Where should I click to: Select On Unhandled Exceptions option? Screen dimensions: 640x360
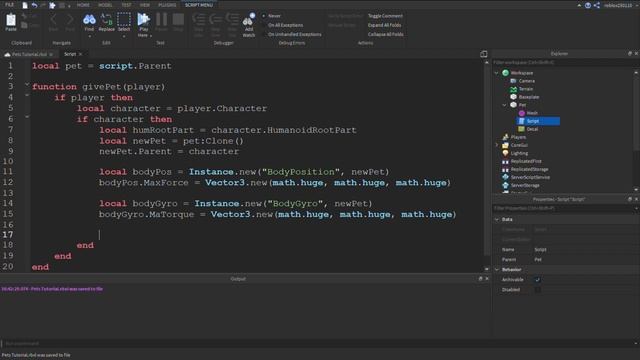[295, 35]
